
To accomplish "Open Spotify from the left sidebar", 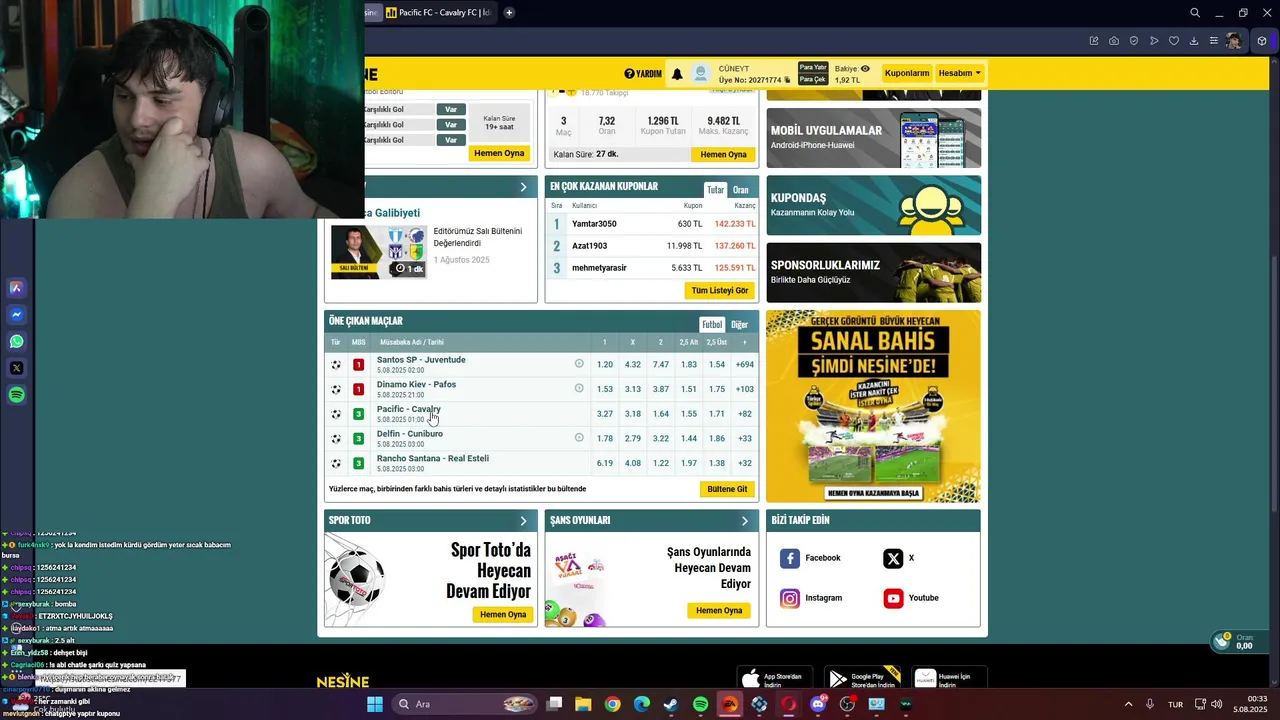I will [x=16, y=395].
